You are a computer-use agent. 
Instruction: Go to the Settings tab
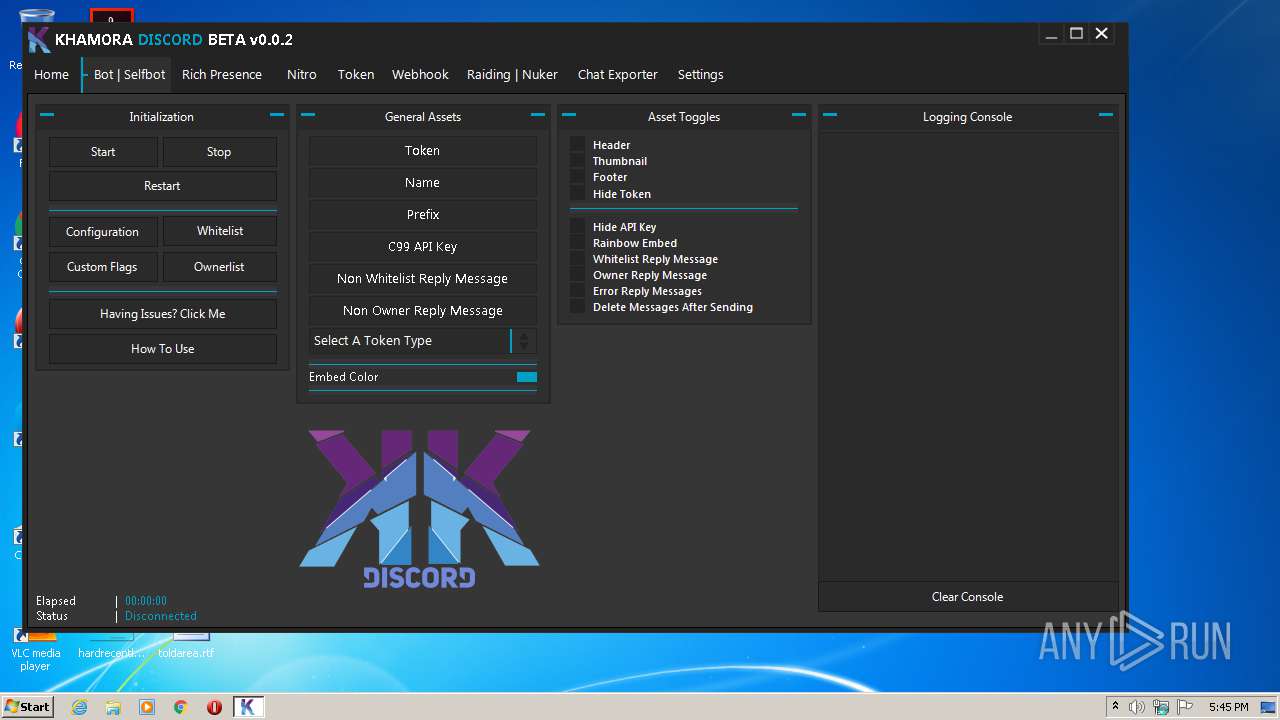[700, 74]
